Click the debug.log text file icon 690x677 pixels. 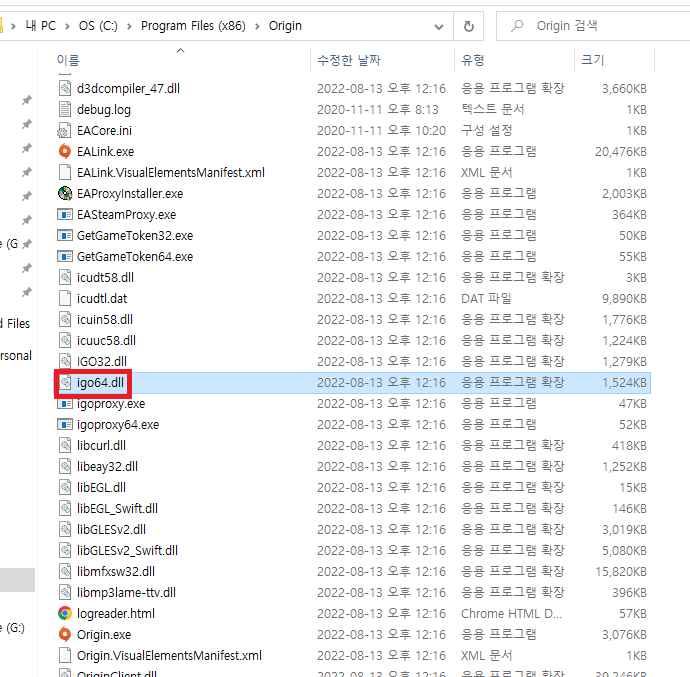click(65, 110)
